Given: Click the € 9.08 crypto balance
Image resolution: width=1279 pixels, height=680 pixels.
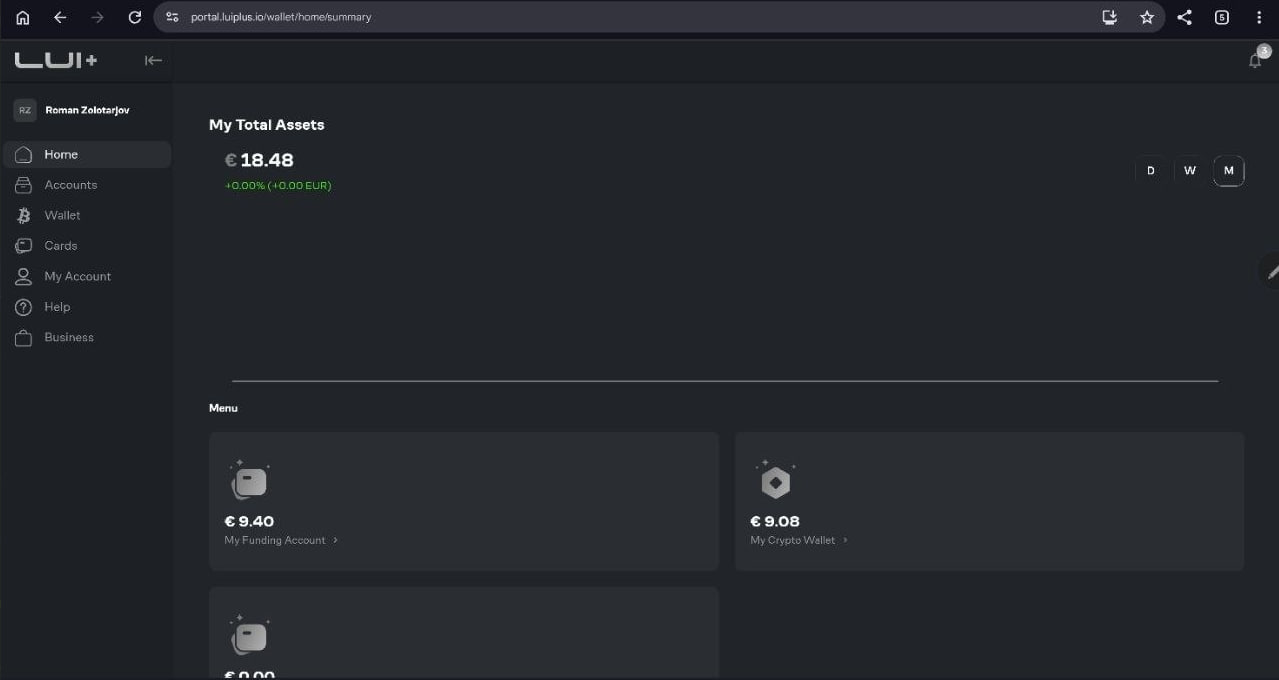Looking at the screenshot, I should tap(775, 521).
